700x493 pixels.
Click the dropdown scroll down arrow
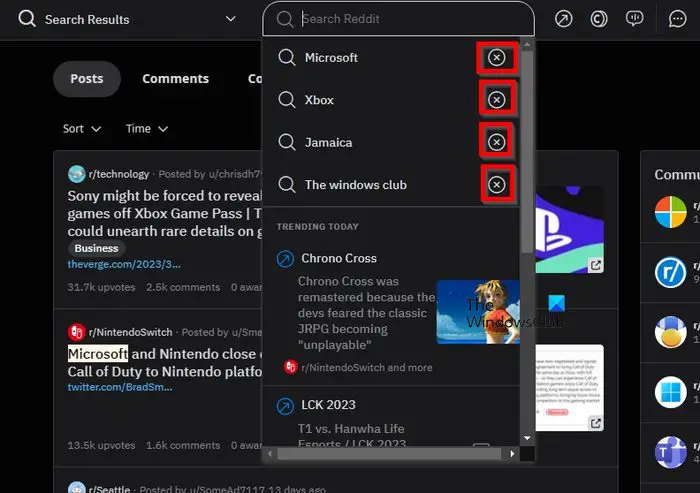[527, 439]
